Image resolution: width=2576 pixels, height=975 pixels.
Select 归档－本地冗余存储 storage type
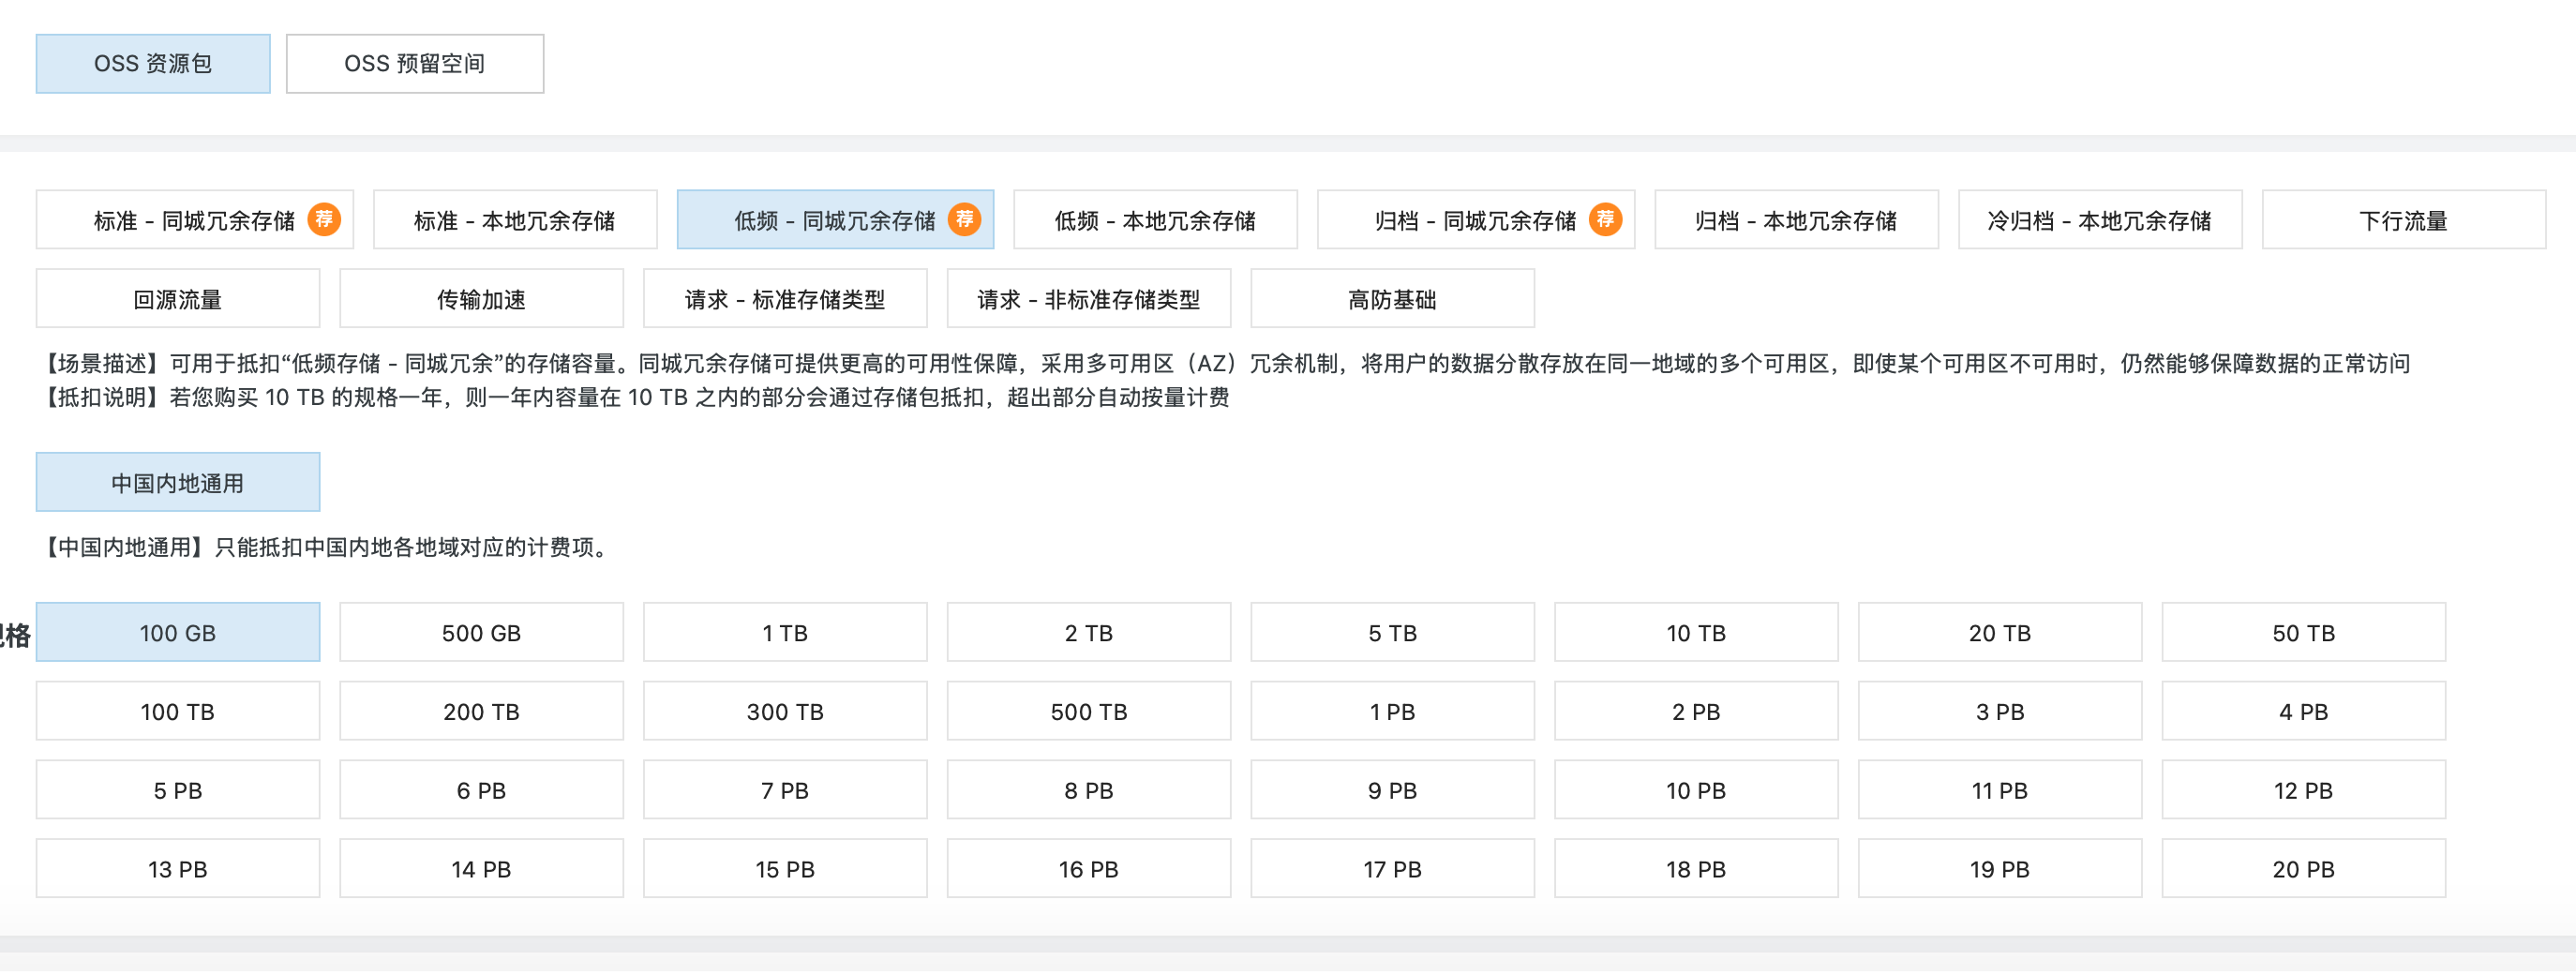pos(1797,219)
